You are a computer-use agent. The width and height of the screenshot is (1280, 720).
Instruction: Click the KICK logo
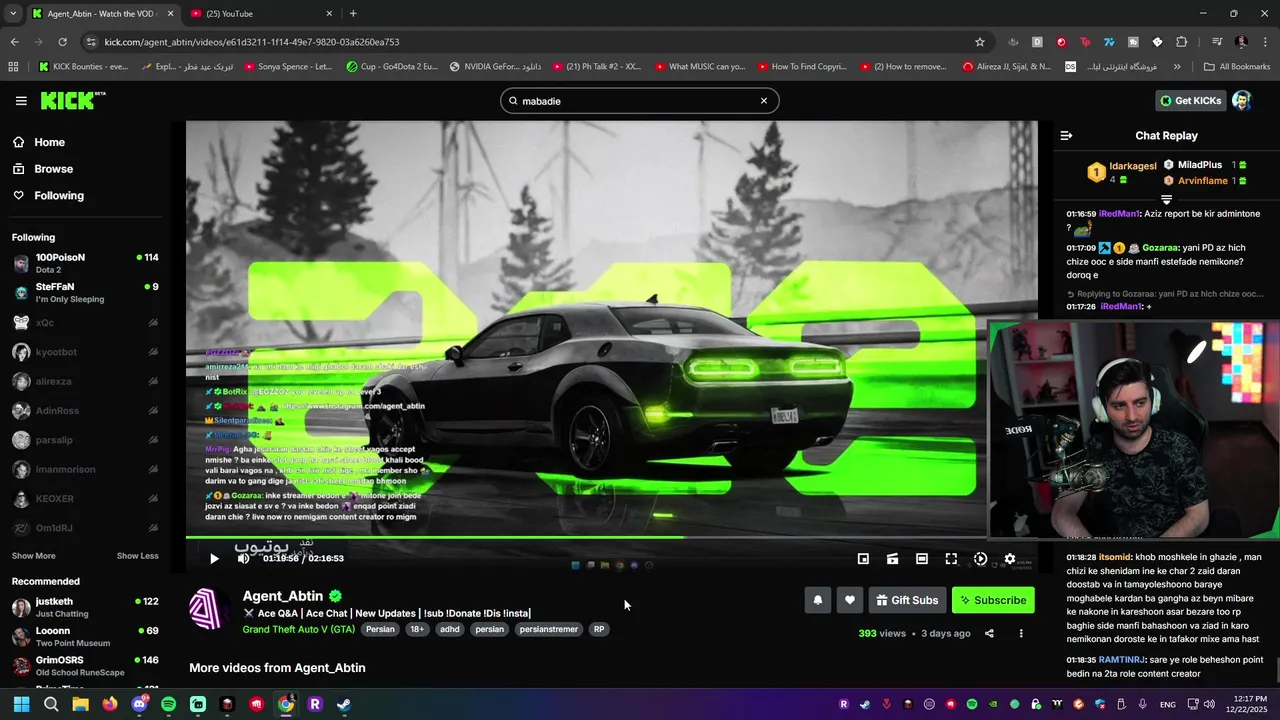pos(72,100)
